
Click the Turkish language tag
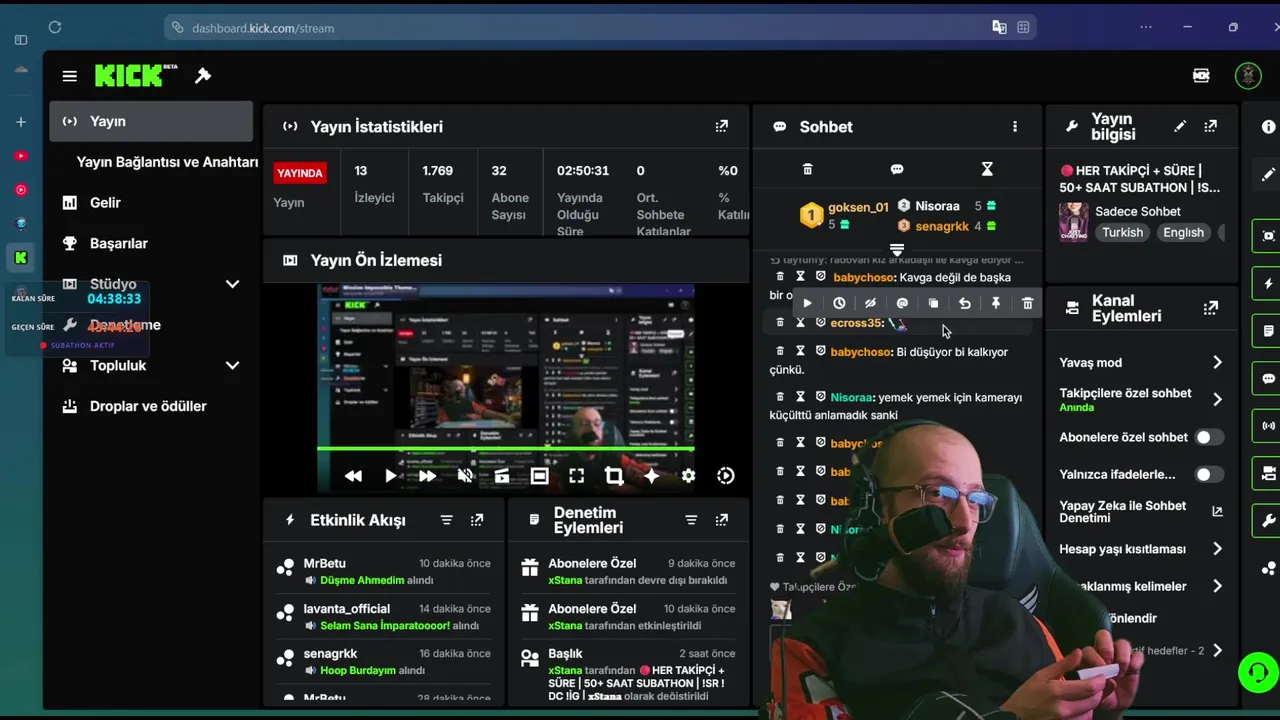[x=1123, y=232]
